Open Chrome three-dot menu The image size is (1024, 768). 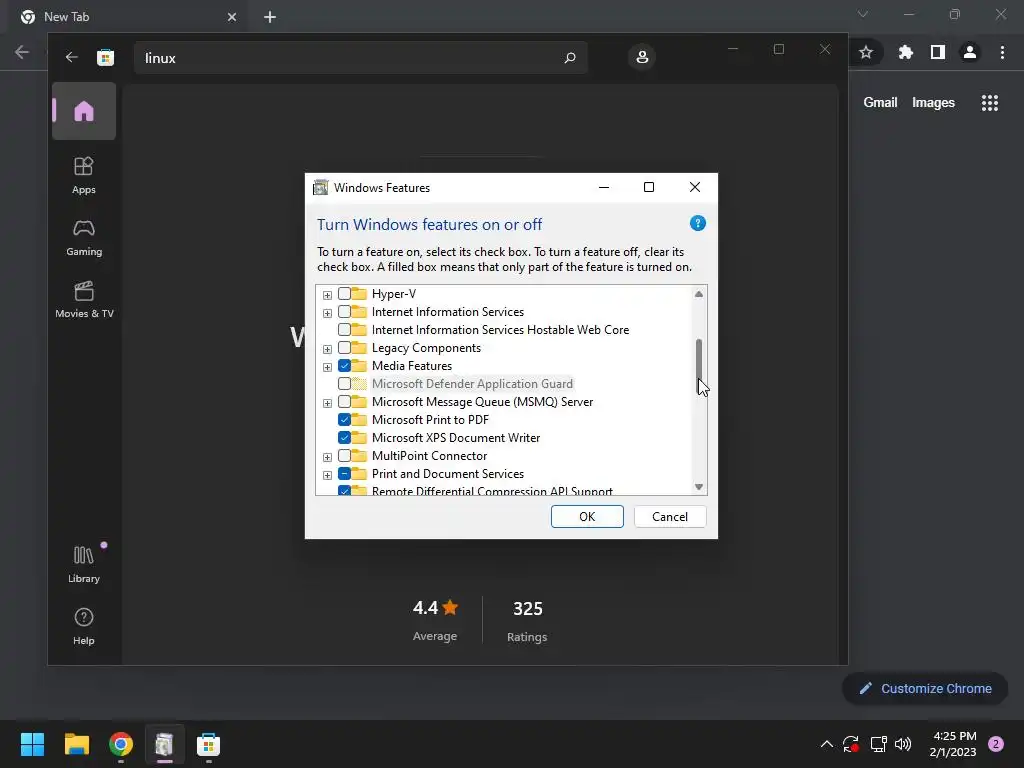(1002, 52)
